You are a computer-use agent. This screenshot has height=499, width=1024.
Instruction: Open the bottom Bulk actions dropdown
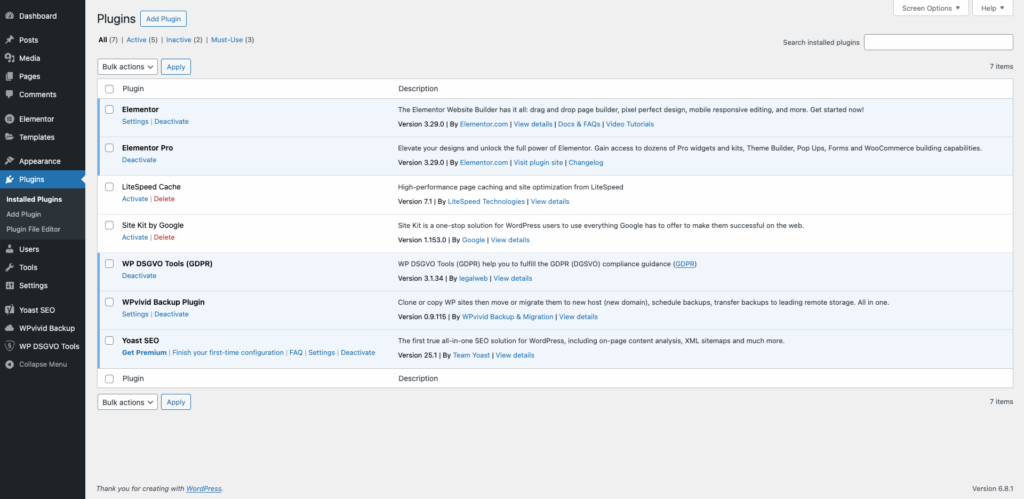click(127, 402)
